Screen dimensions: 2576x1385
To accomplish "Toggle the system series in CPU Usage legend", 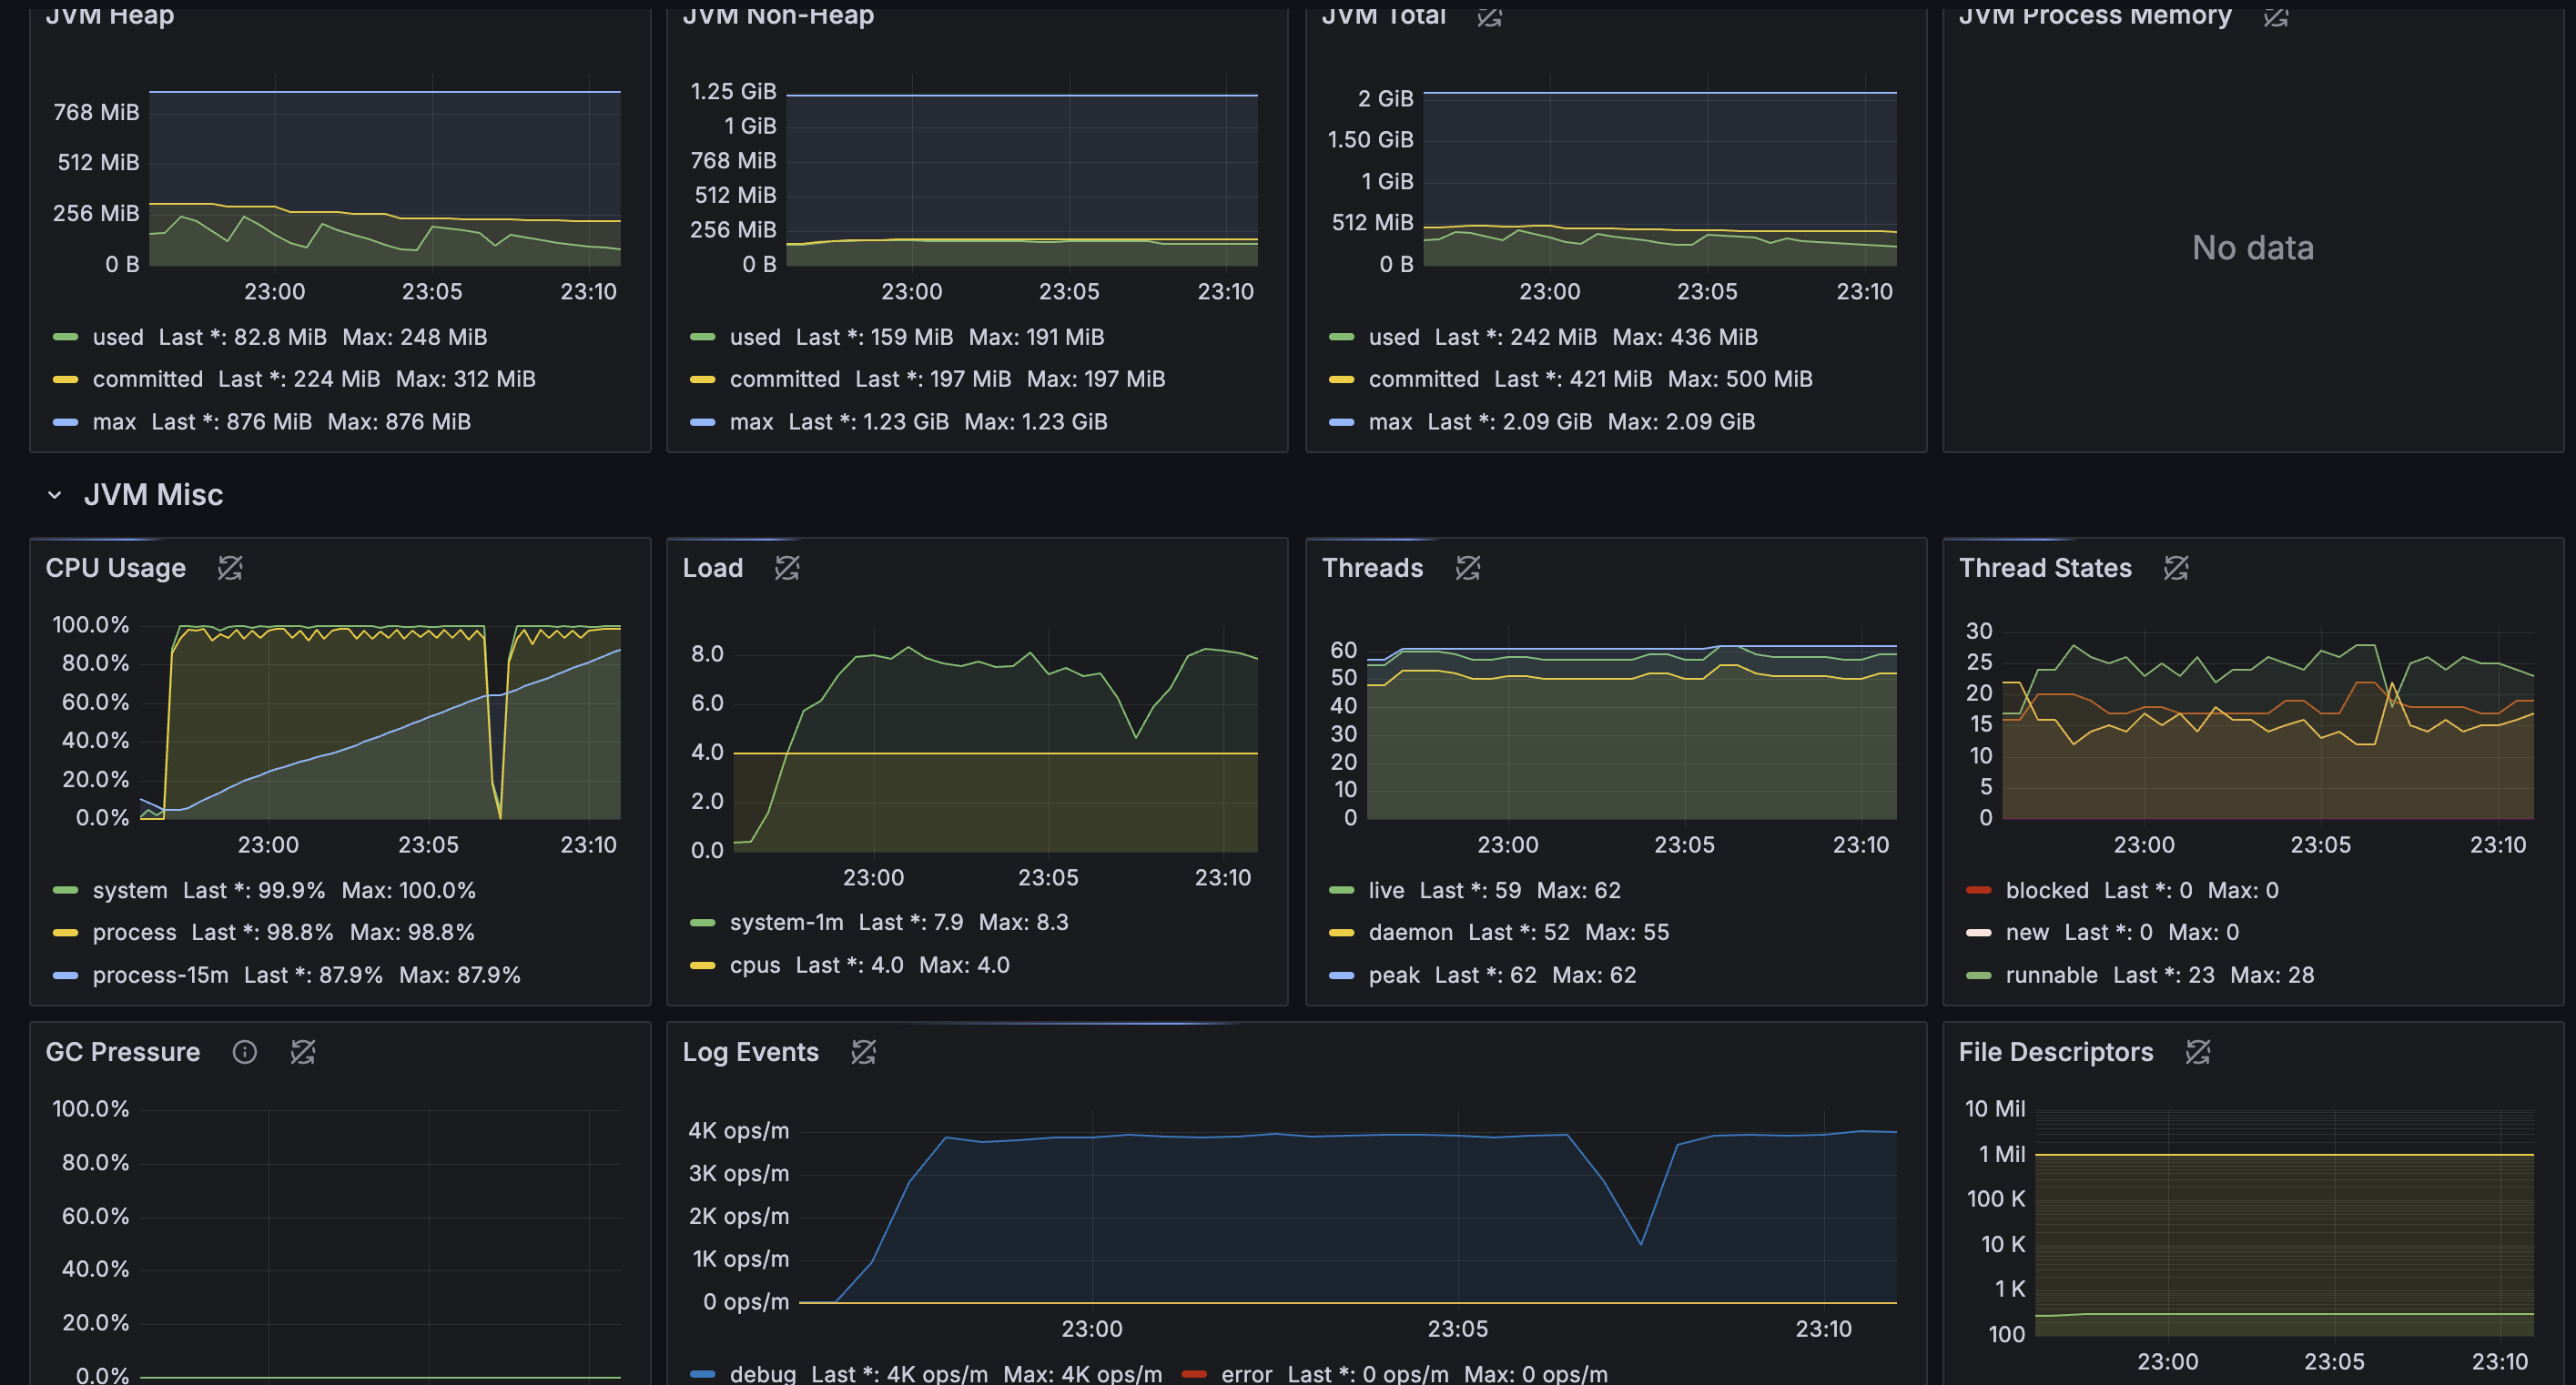I will coord(130,890).
